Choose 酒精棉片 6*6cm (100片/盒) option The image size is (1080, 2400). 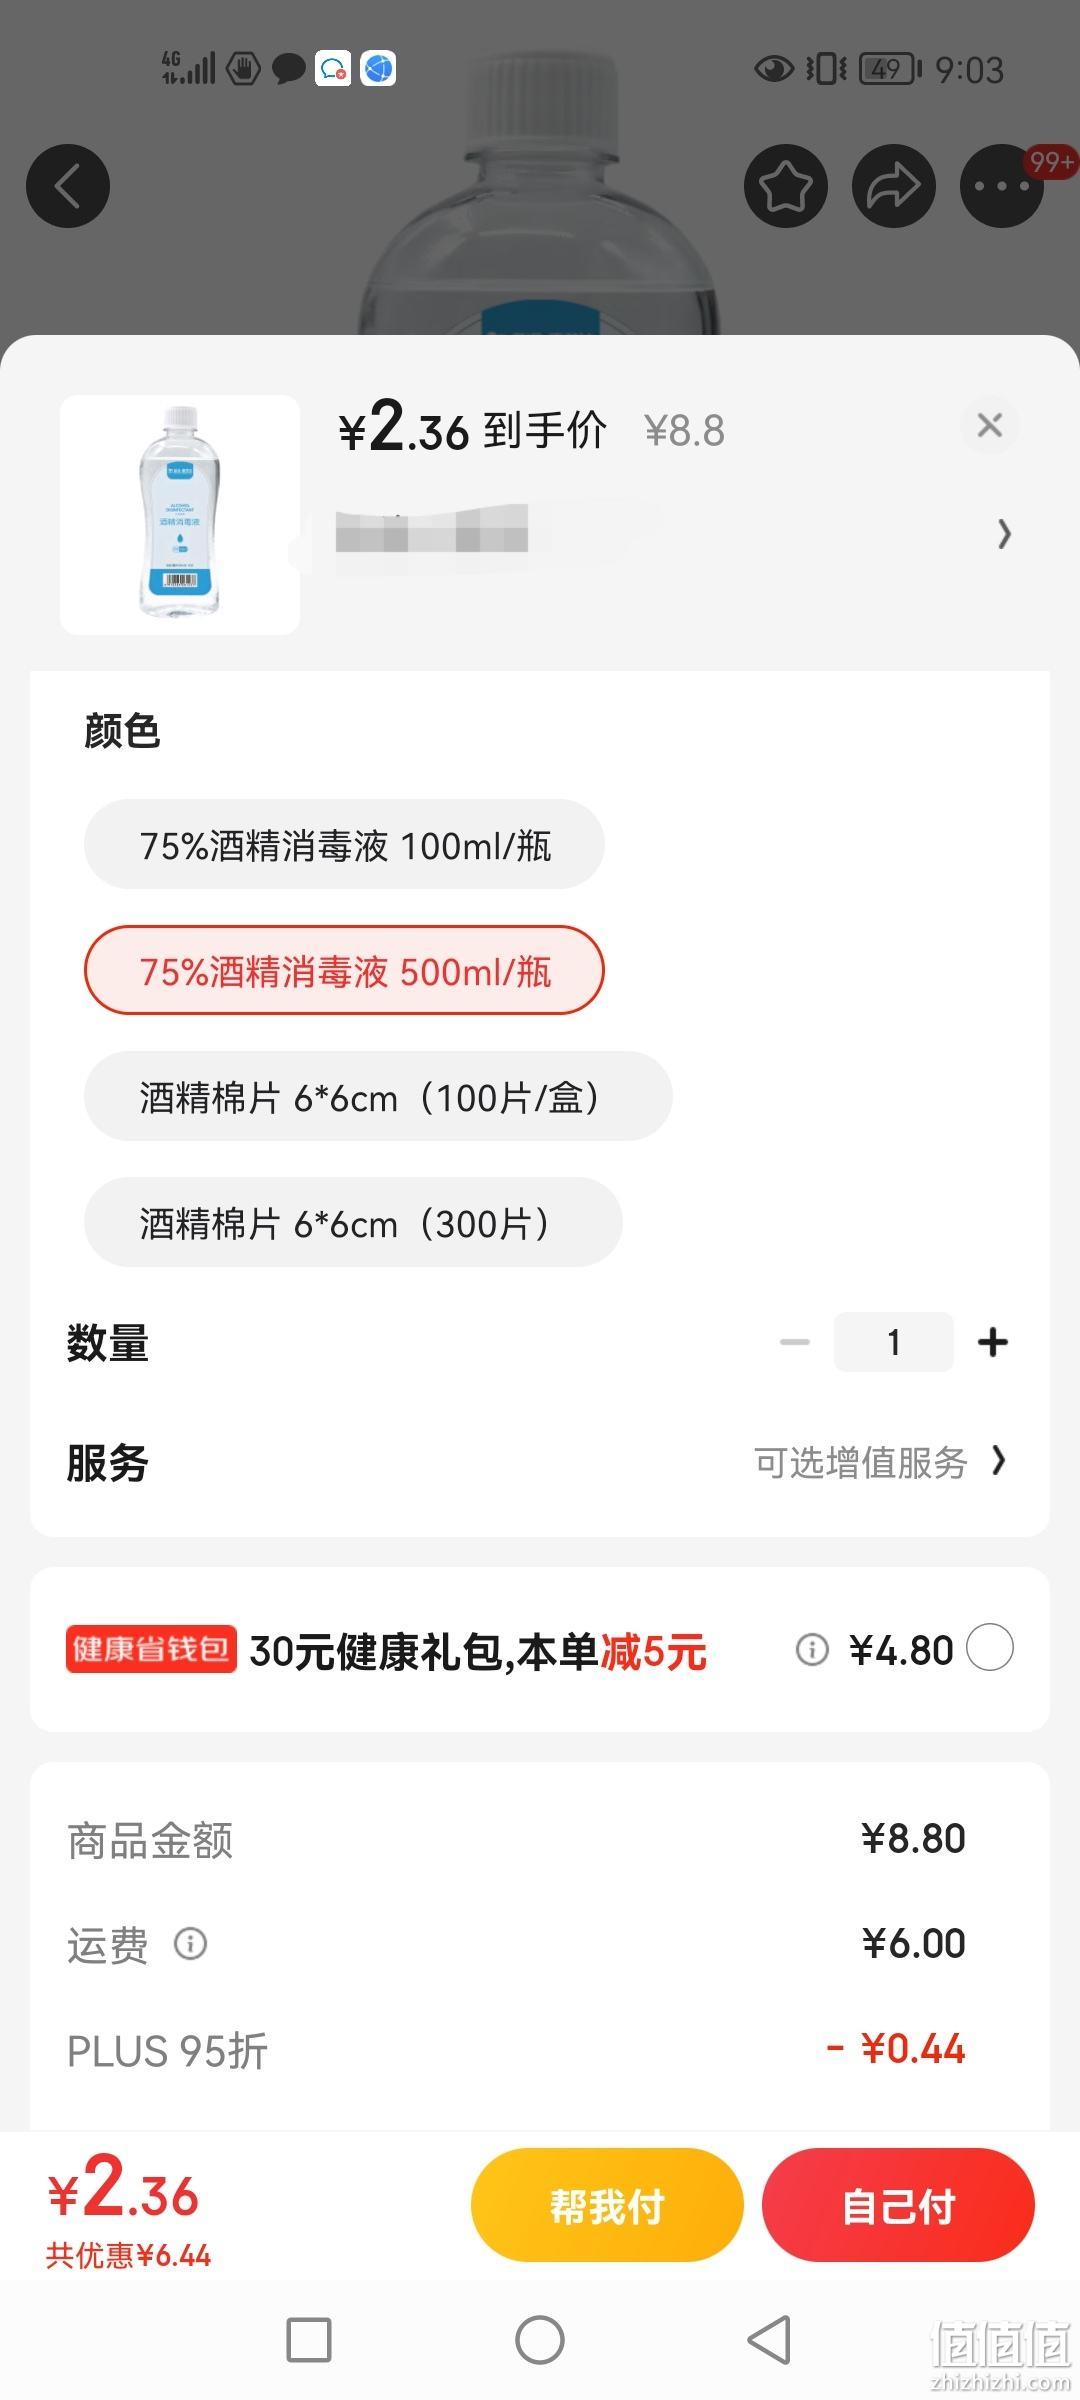point(378,1096)
